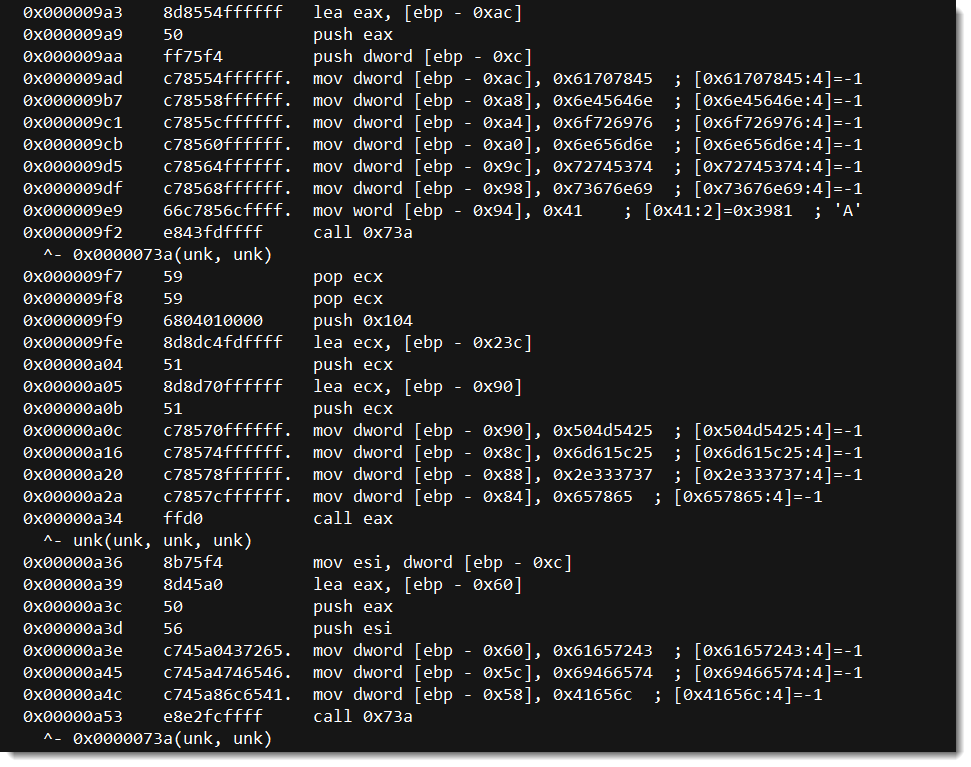Select the "push 0x104" instruction
Image resolution: width=971 pixels, height=767 pixels.
[362, 321]
